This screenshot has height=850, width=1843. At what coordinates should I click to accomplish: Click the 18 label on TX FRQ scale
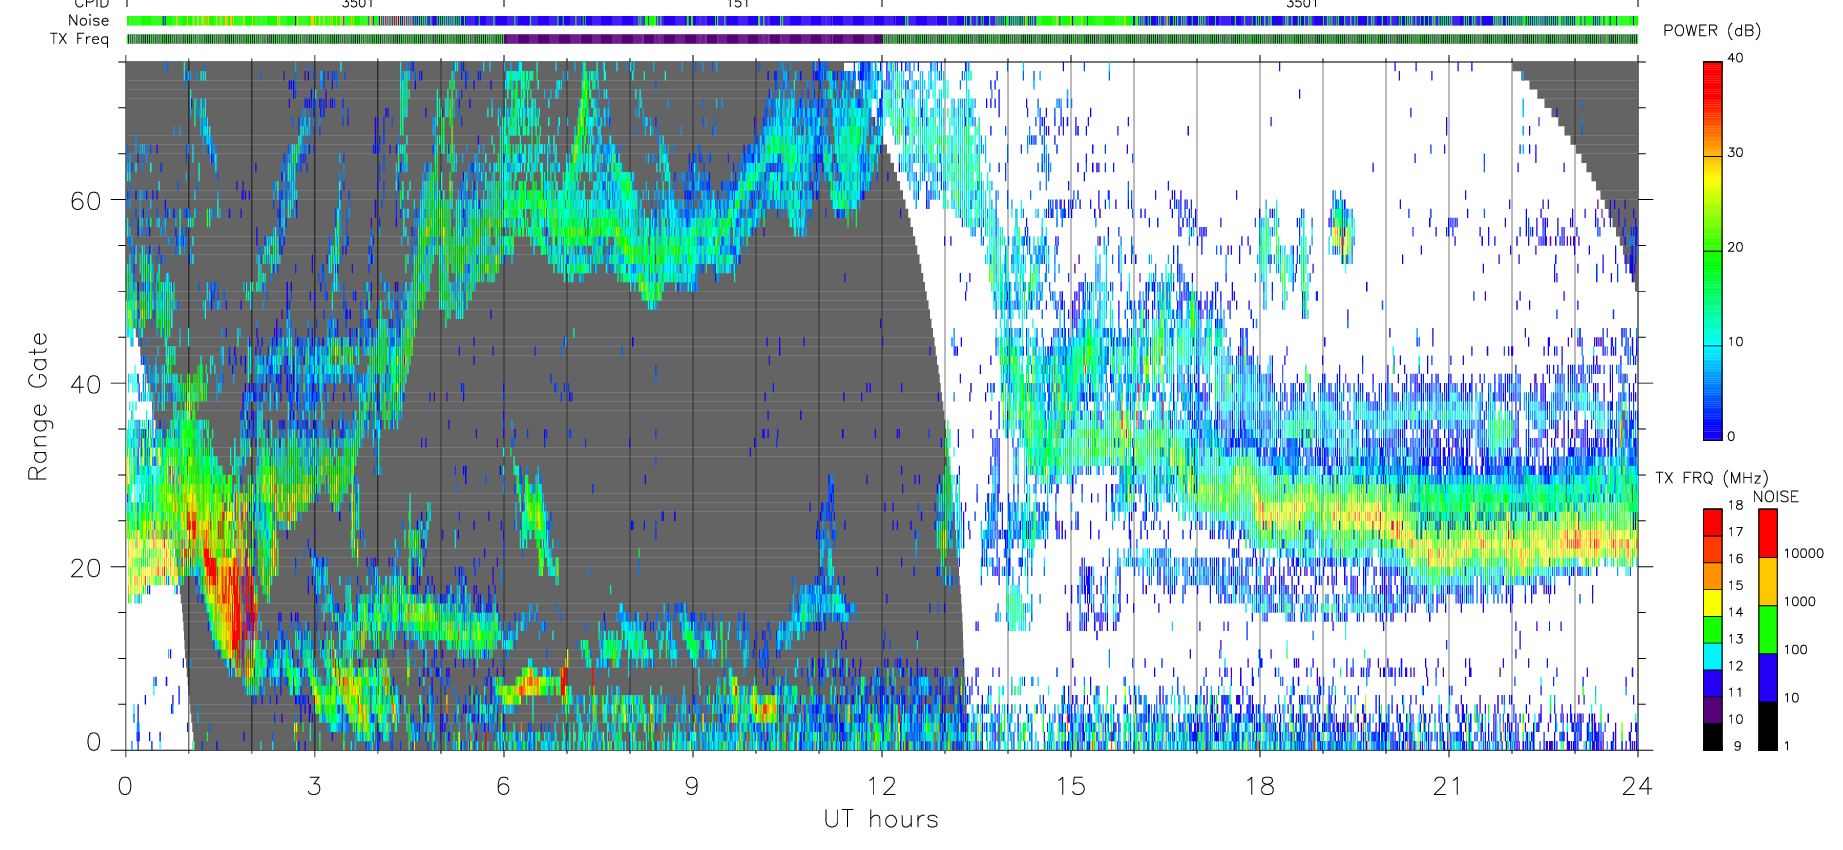[1735, 505]
